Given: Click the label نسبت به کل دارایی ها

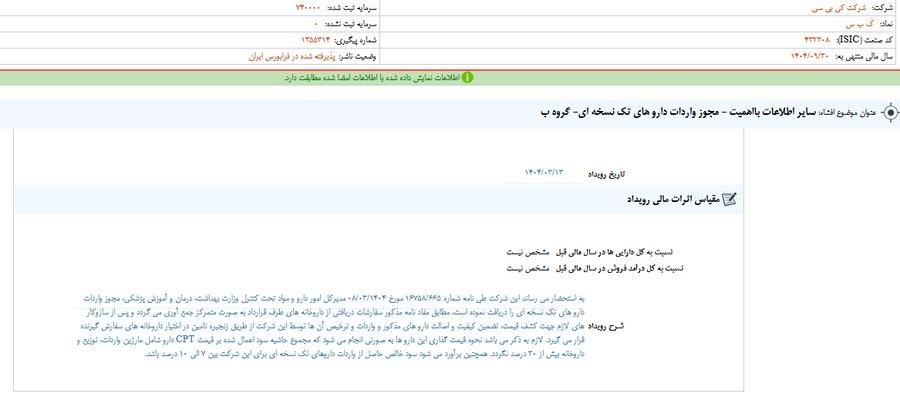Looking at the screenshot, I should (614, 253).
